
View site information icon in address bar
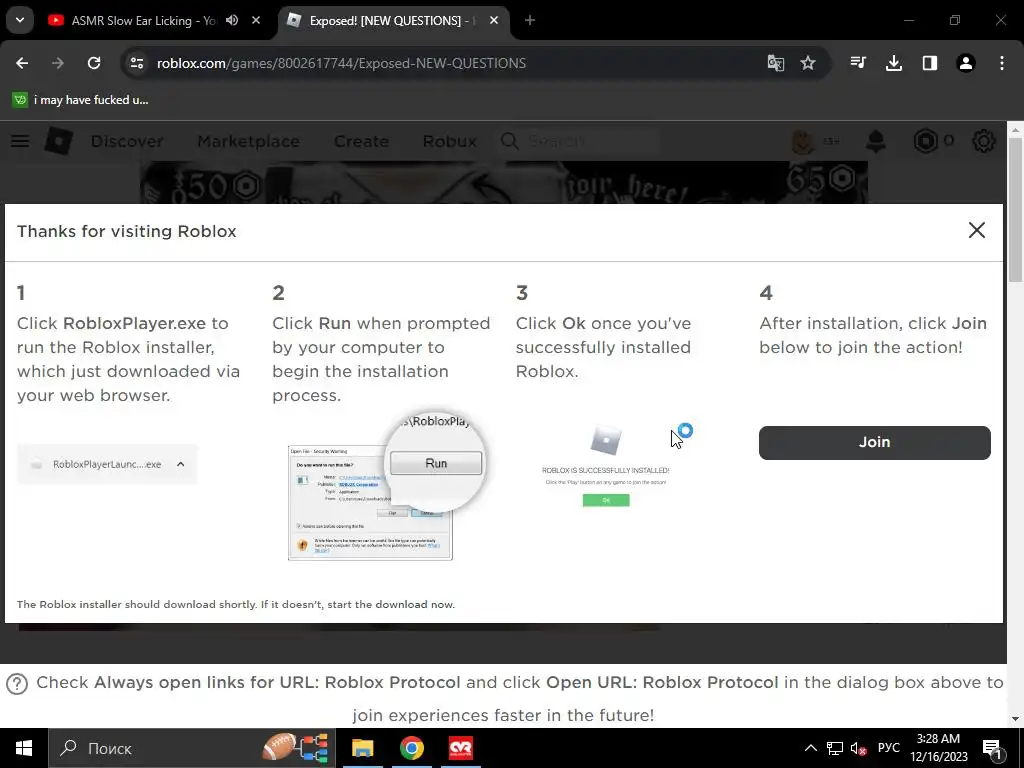pos(136,63)
